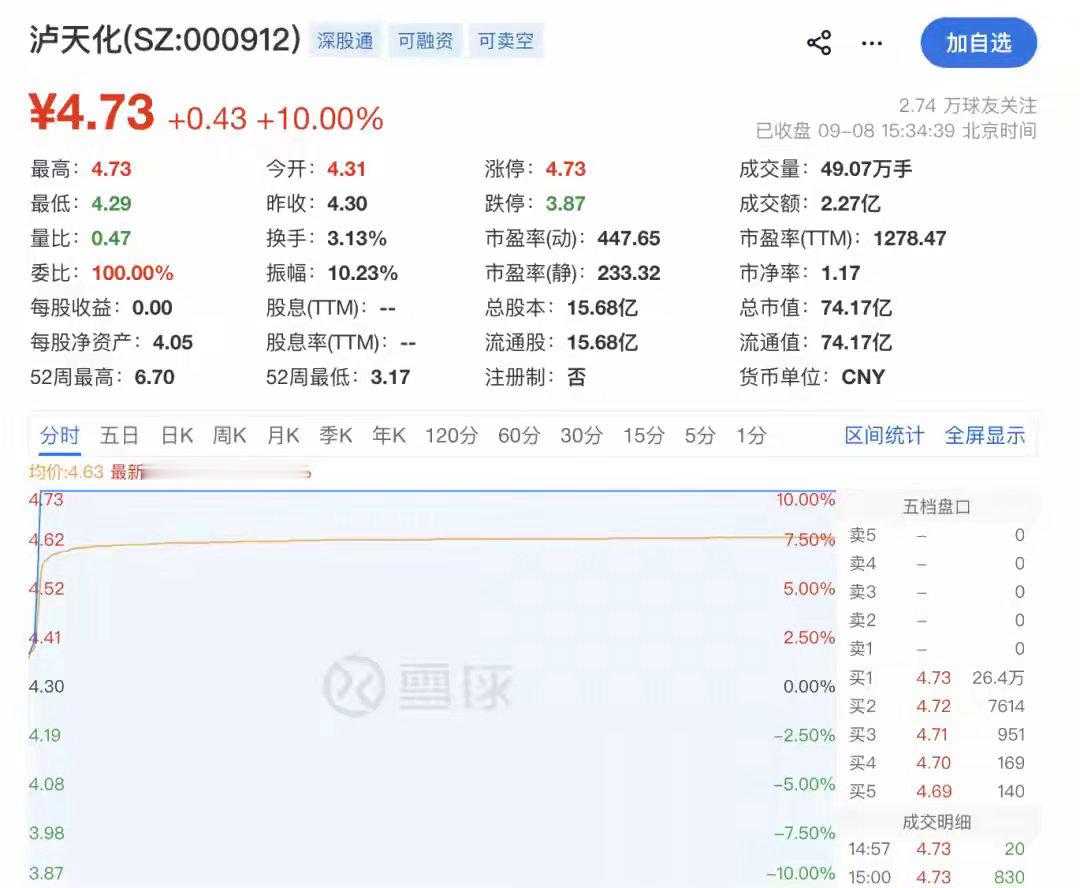
Task: Click the 可卖空 tag
Action: [x=506, y=41]
